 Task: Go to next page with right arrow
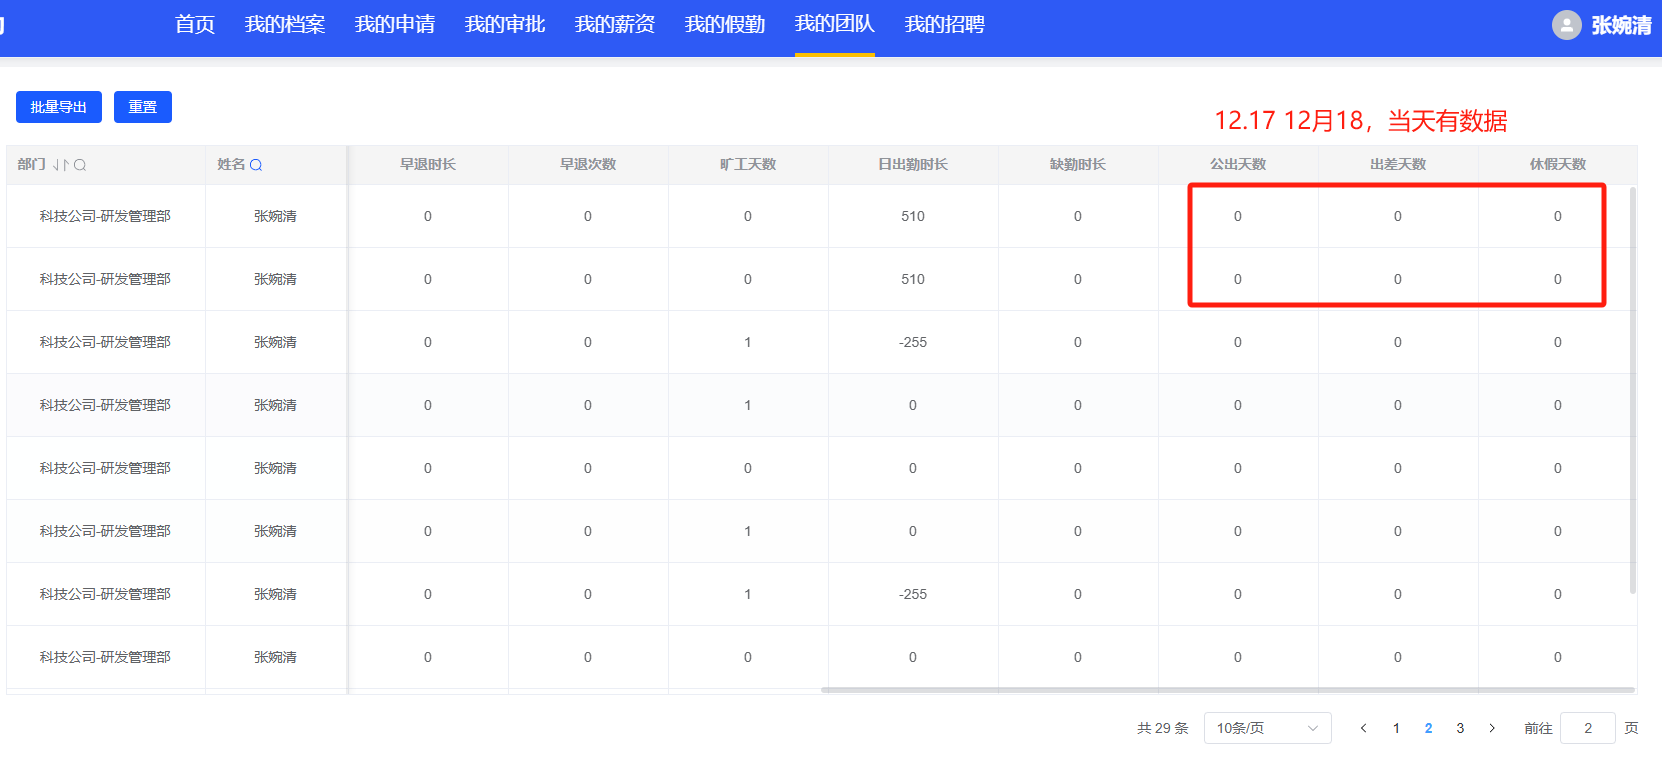1492,728
